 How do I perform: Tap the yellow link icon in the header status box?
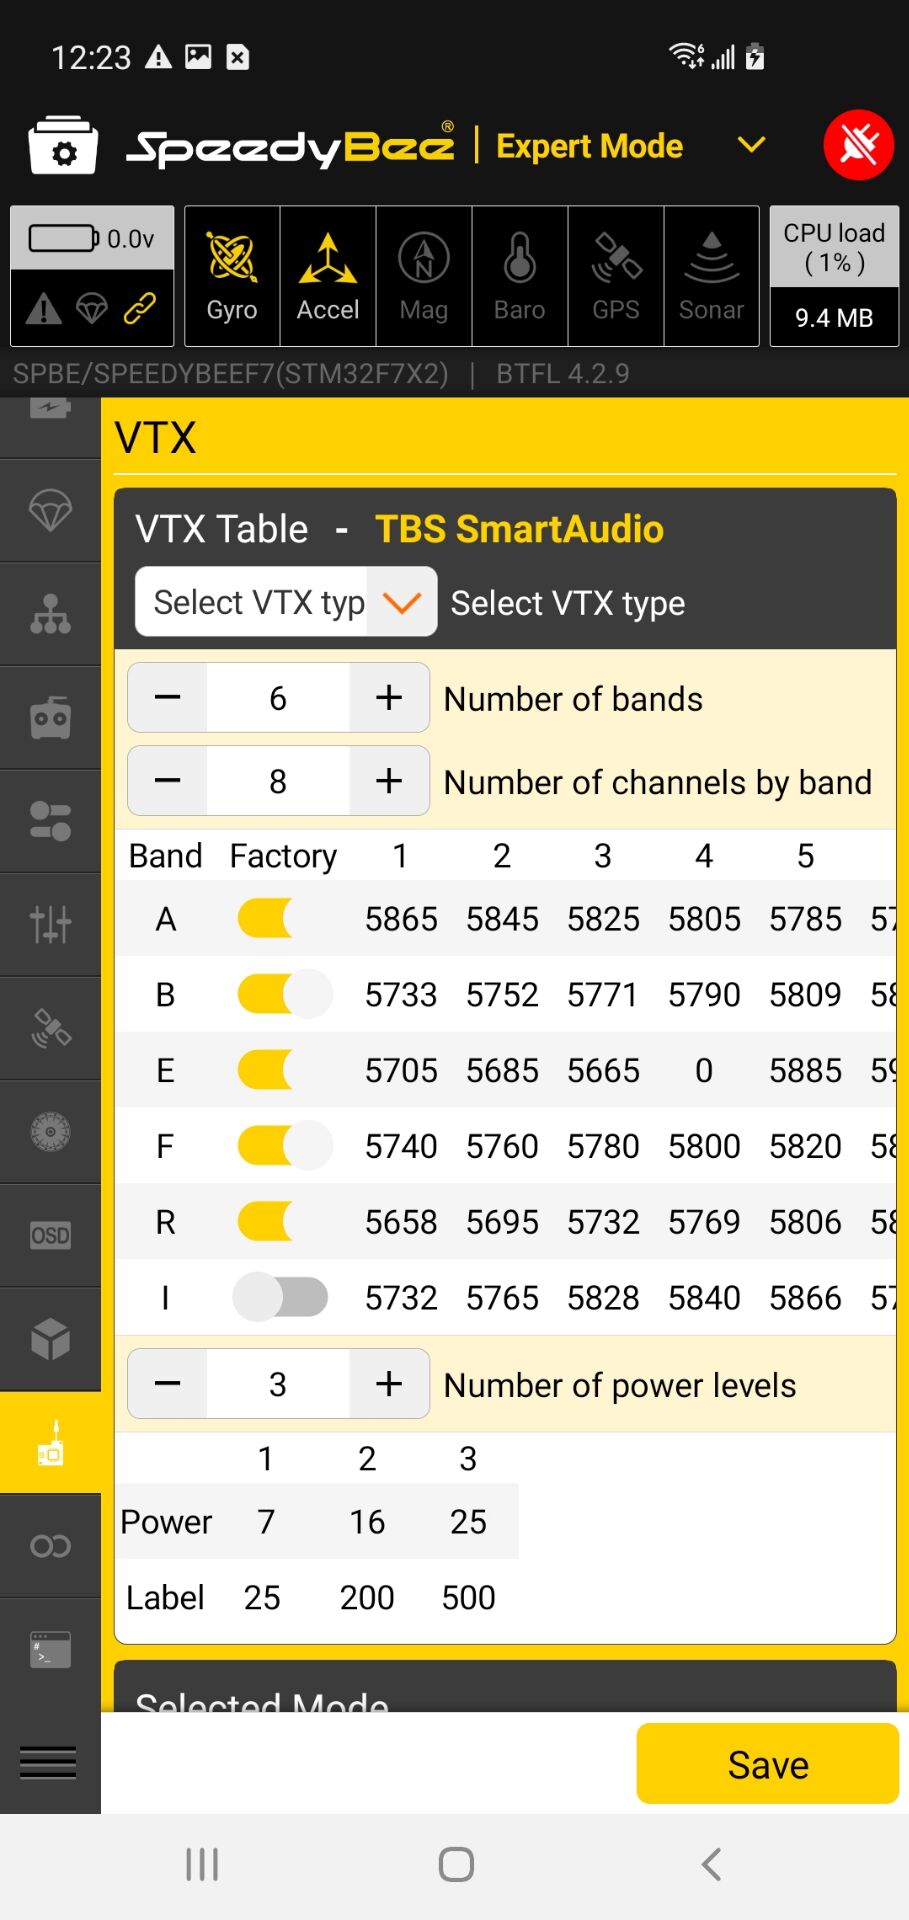coord(139,309)
